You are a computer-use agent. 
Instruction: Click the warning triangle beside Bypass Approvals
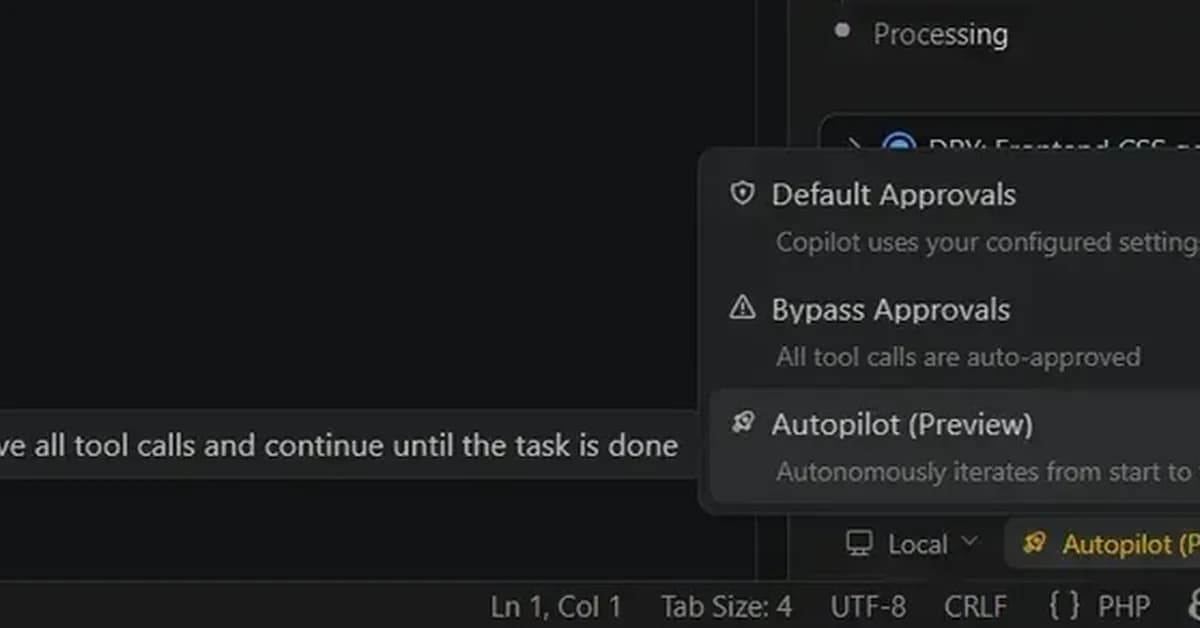pos(742,308)
